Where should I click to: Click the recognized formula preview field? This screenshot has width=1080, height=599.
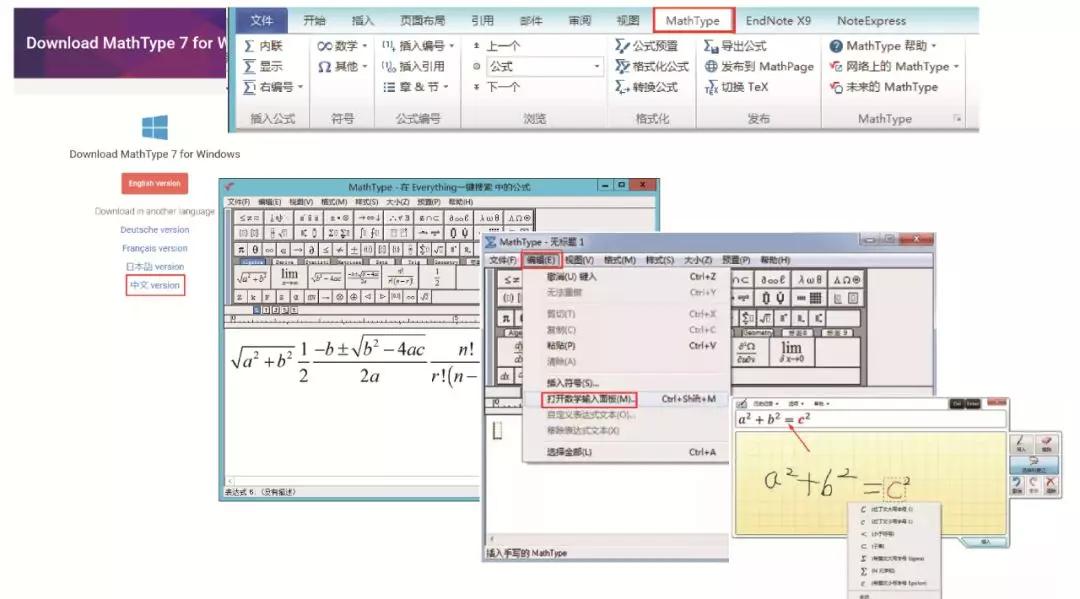871,419
